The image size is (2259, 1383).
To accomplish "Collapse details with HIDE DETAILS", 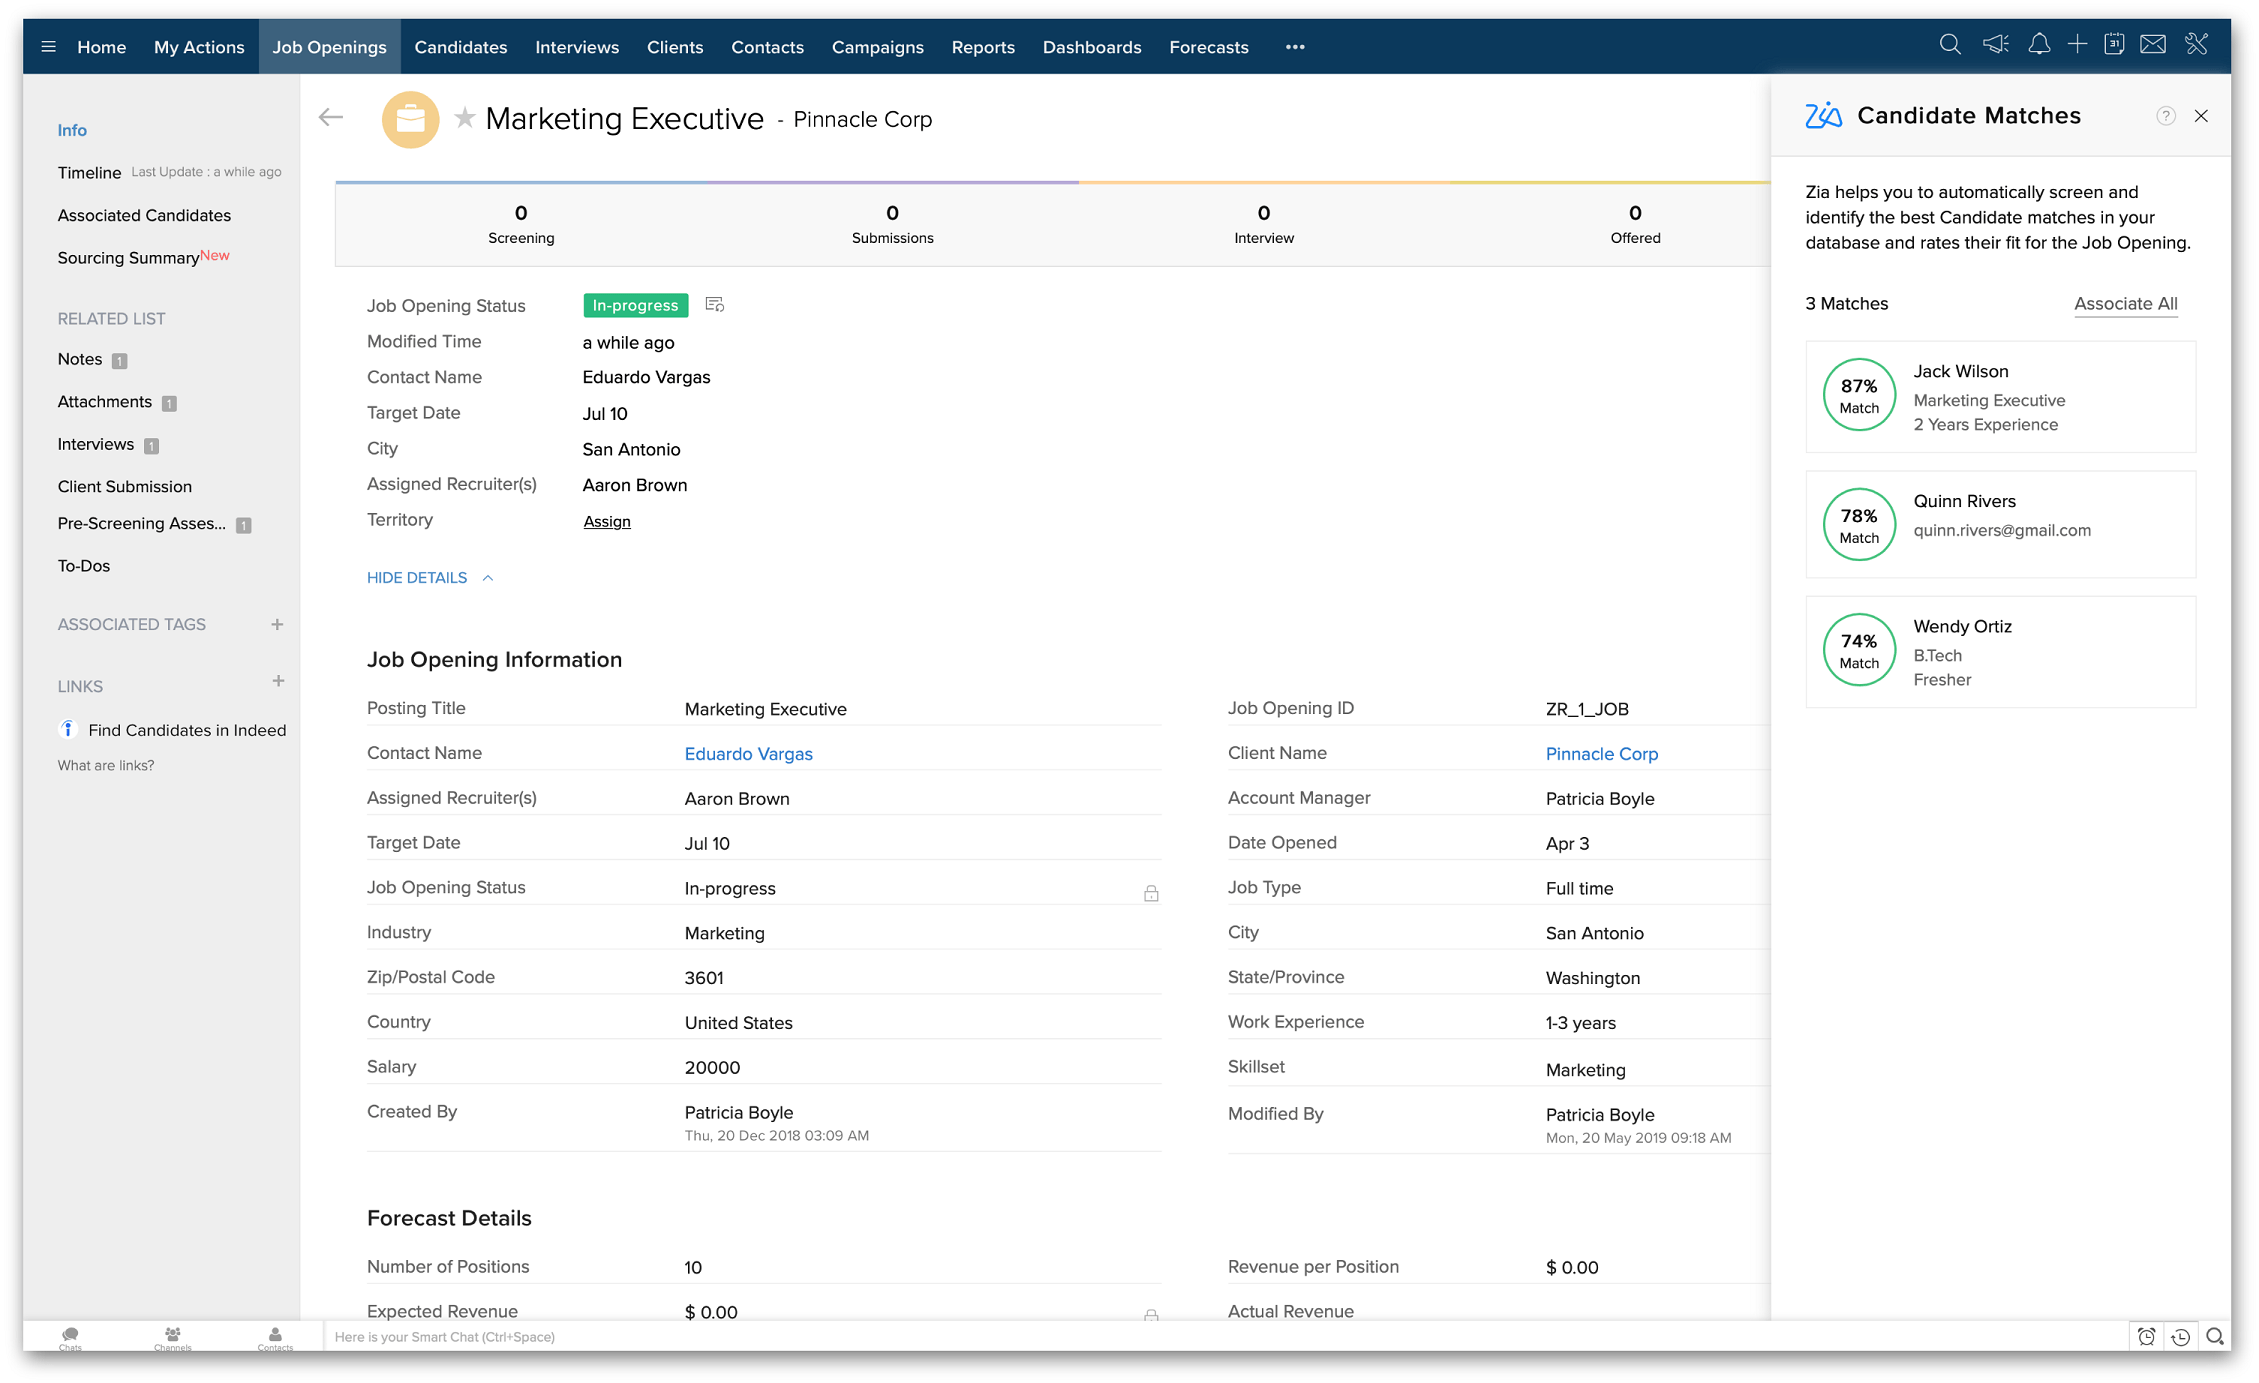I will tap(431, 578).
